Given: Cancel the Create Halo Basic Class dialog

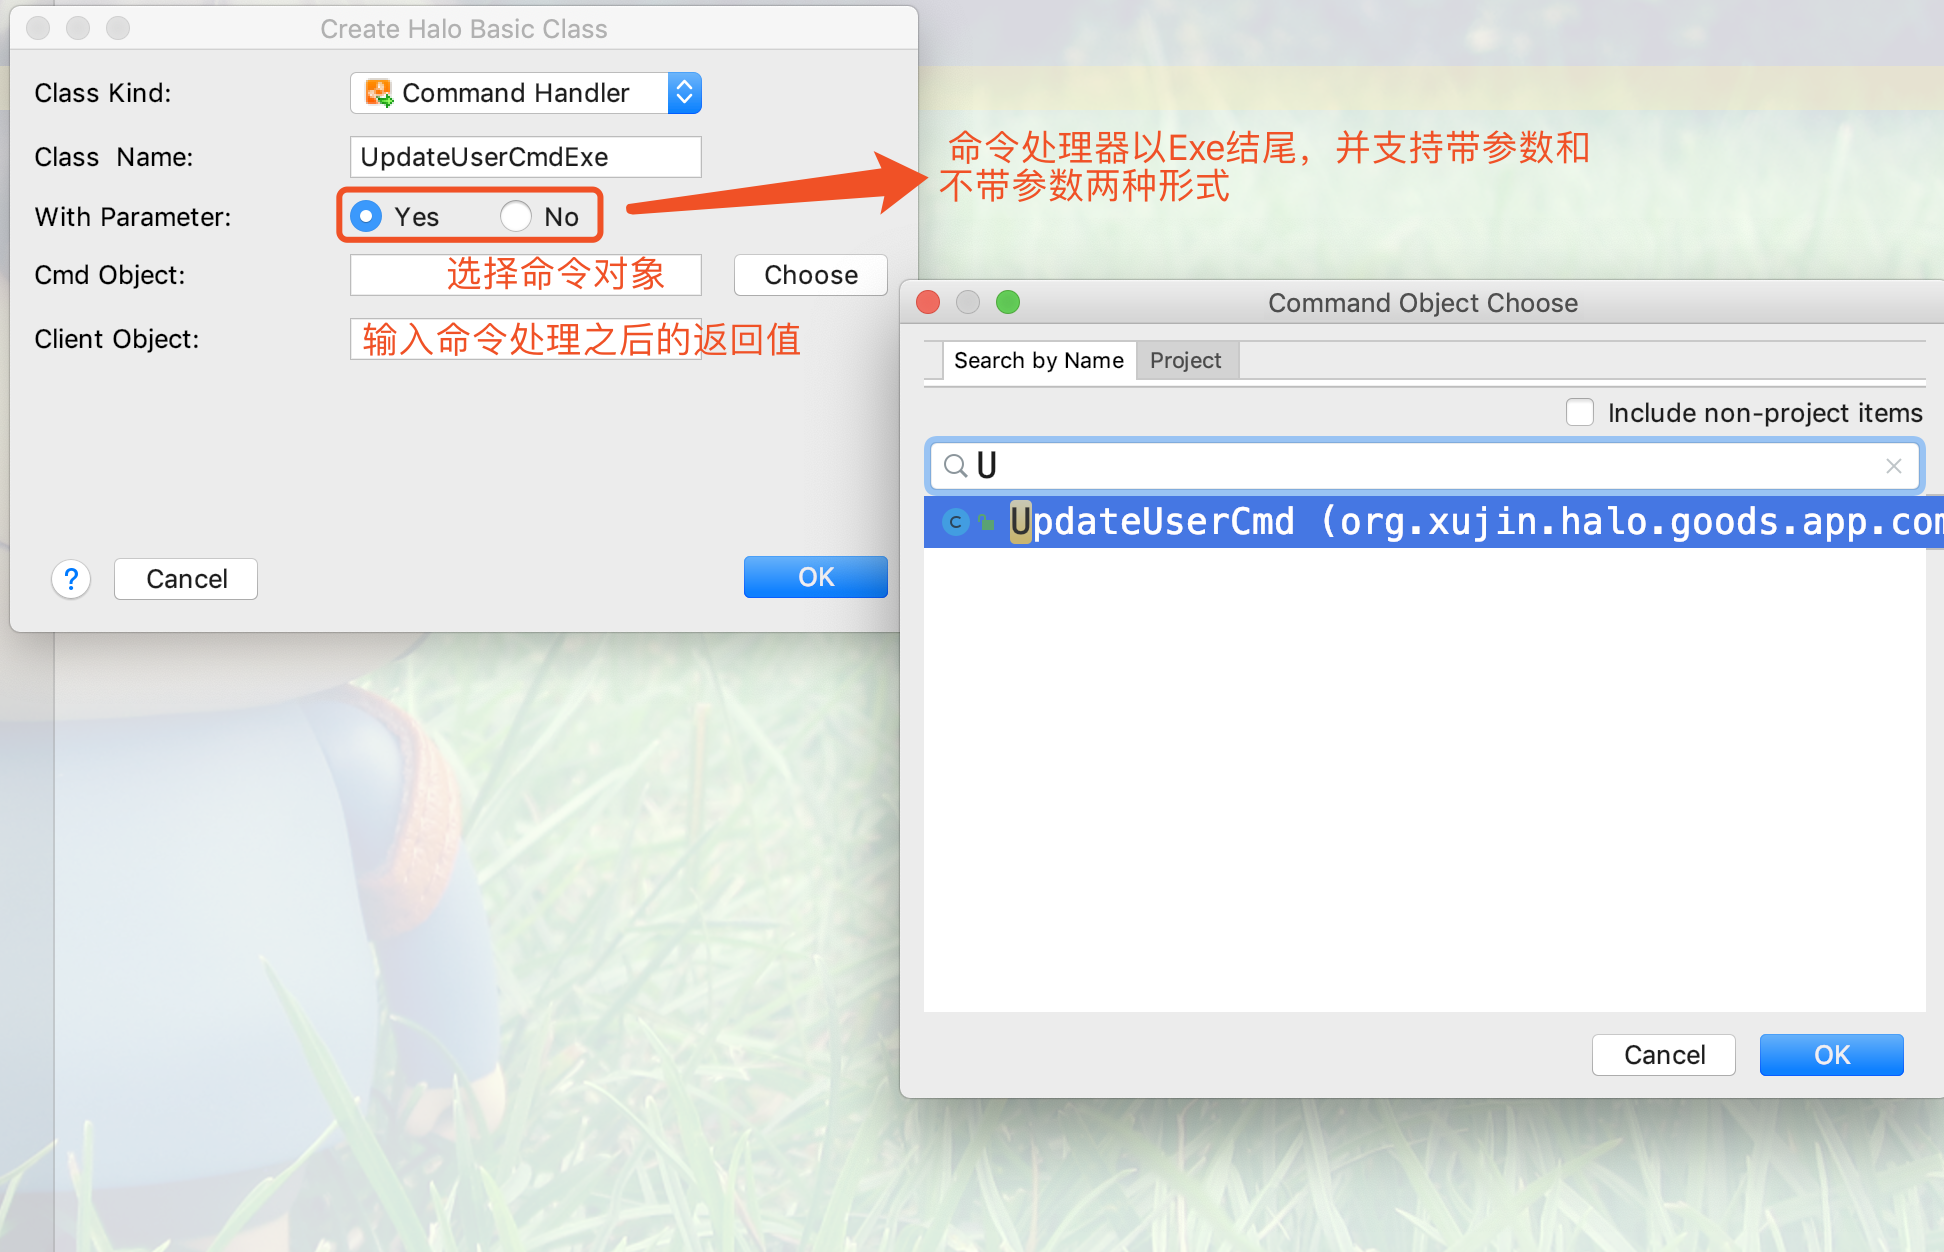Looking at the screenshot, I should (186, 579).
